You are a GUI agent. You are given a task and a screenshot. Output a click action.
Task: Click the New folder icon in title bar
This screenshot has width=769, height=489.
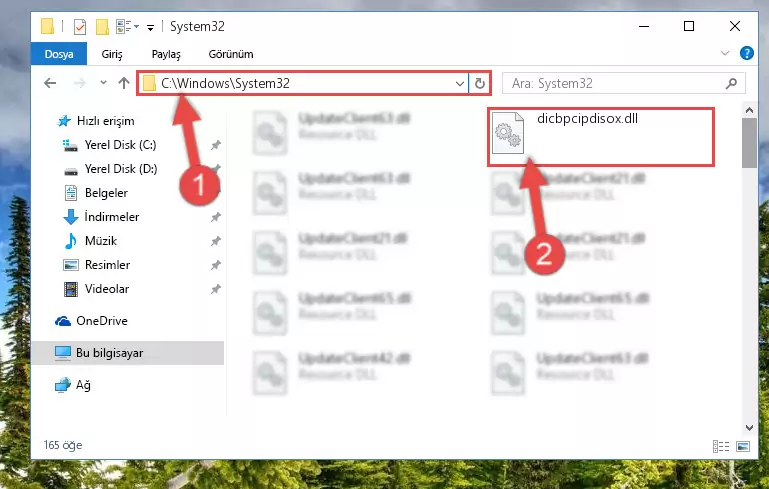click(x=102, y=26)
